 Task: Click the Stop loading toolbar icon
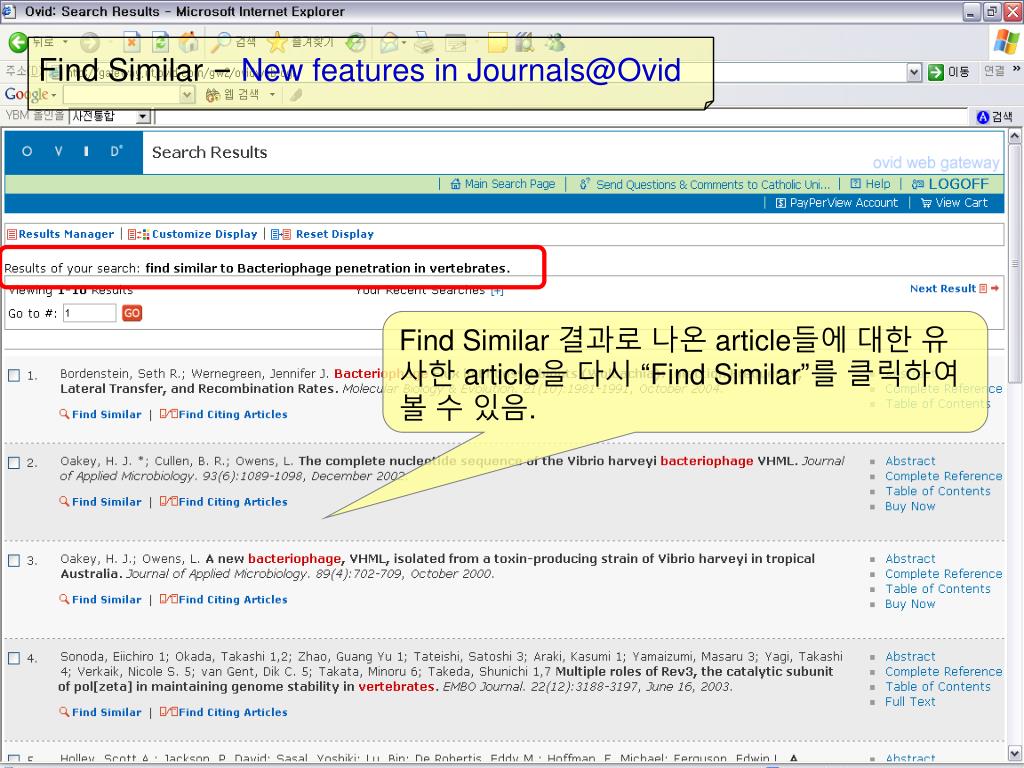click(132, 43)
